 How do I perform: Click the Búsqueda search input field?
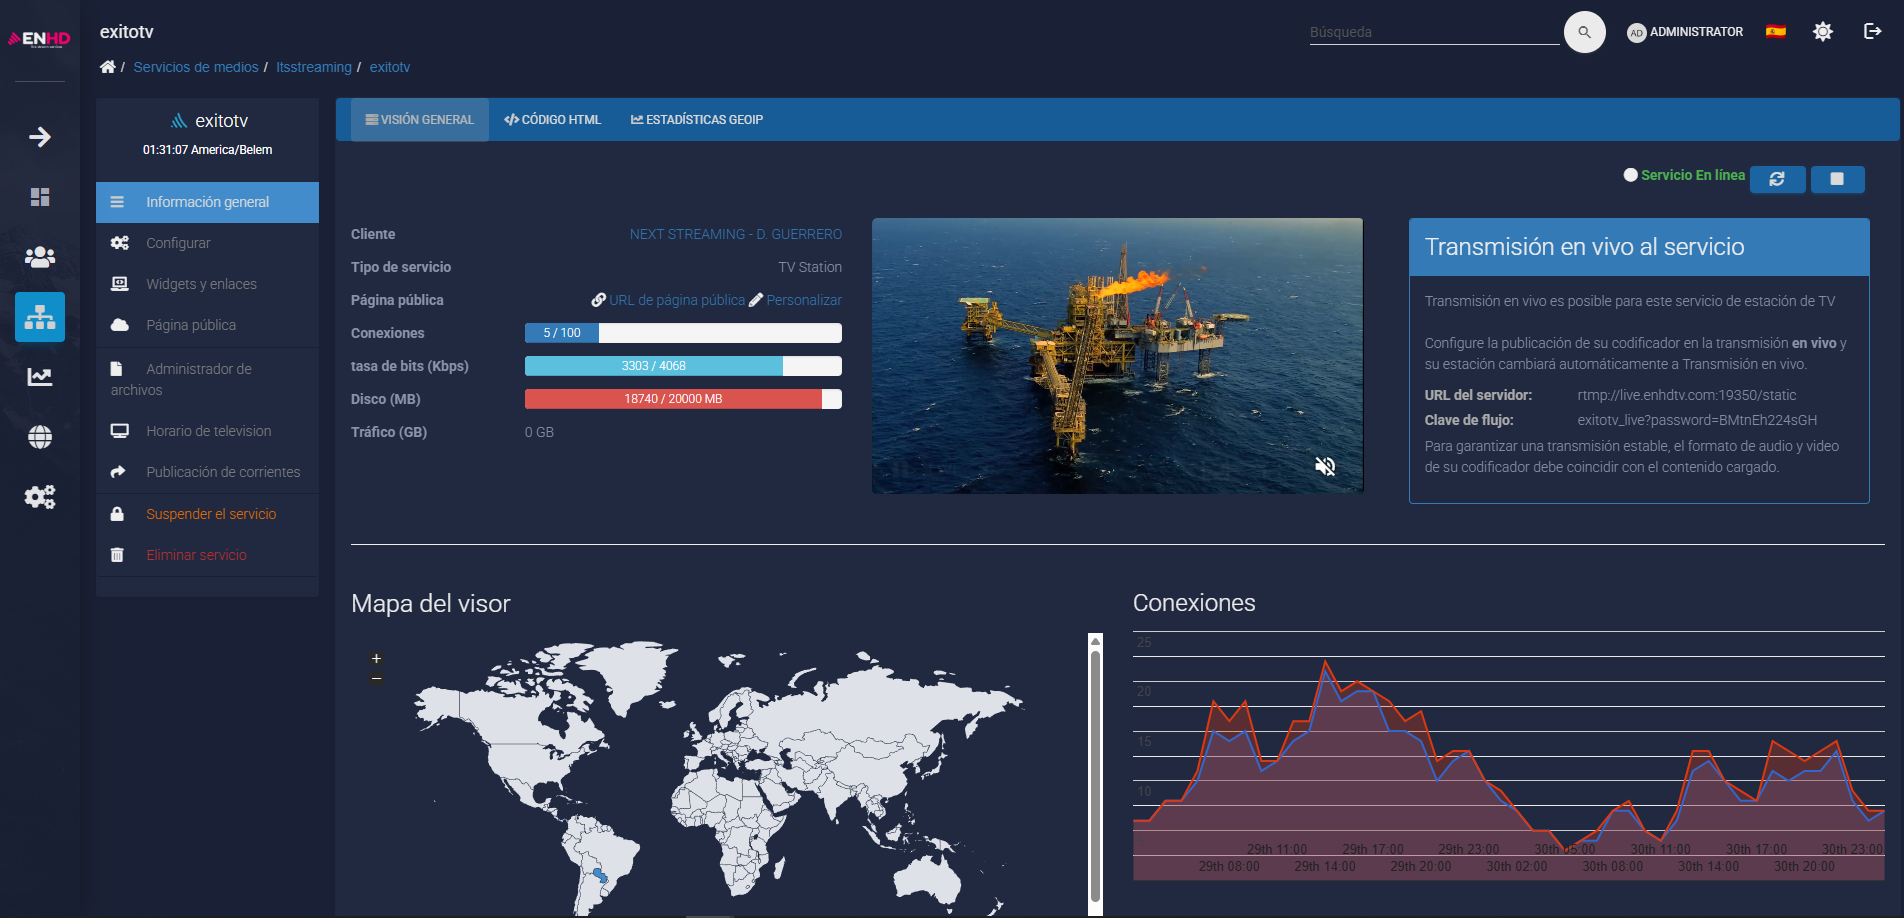tap(1433, 32)
